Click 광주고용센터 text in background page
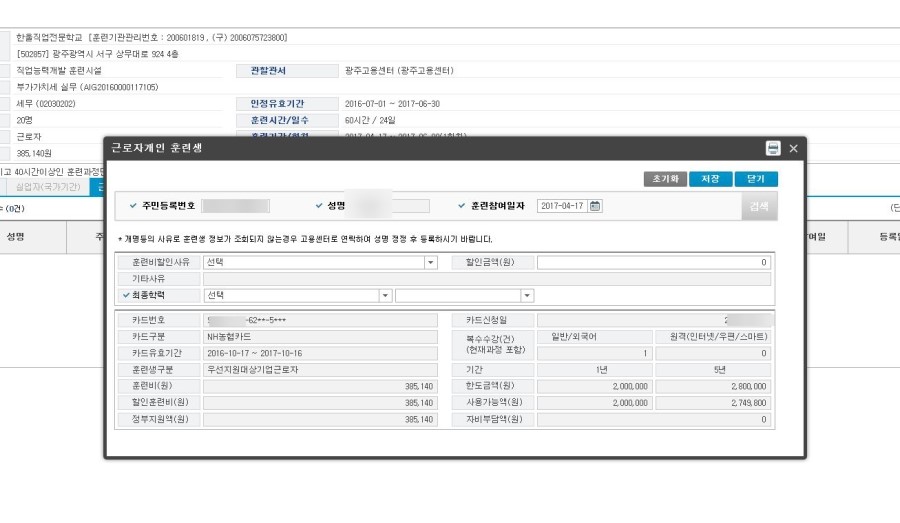The height and width of the screenshot is (523, 900). click(x=399, y=71)
